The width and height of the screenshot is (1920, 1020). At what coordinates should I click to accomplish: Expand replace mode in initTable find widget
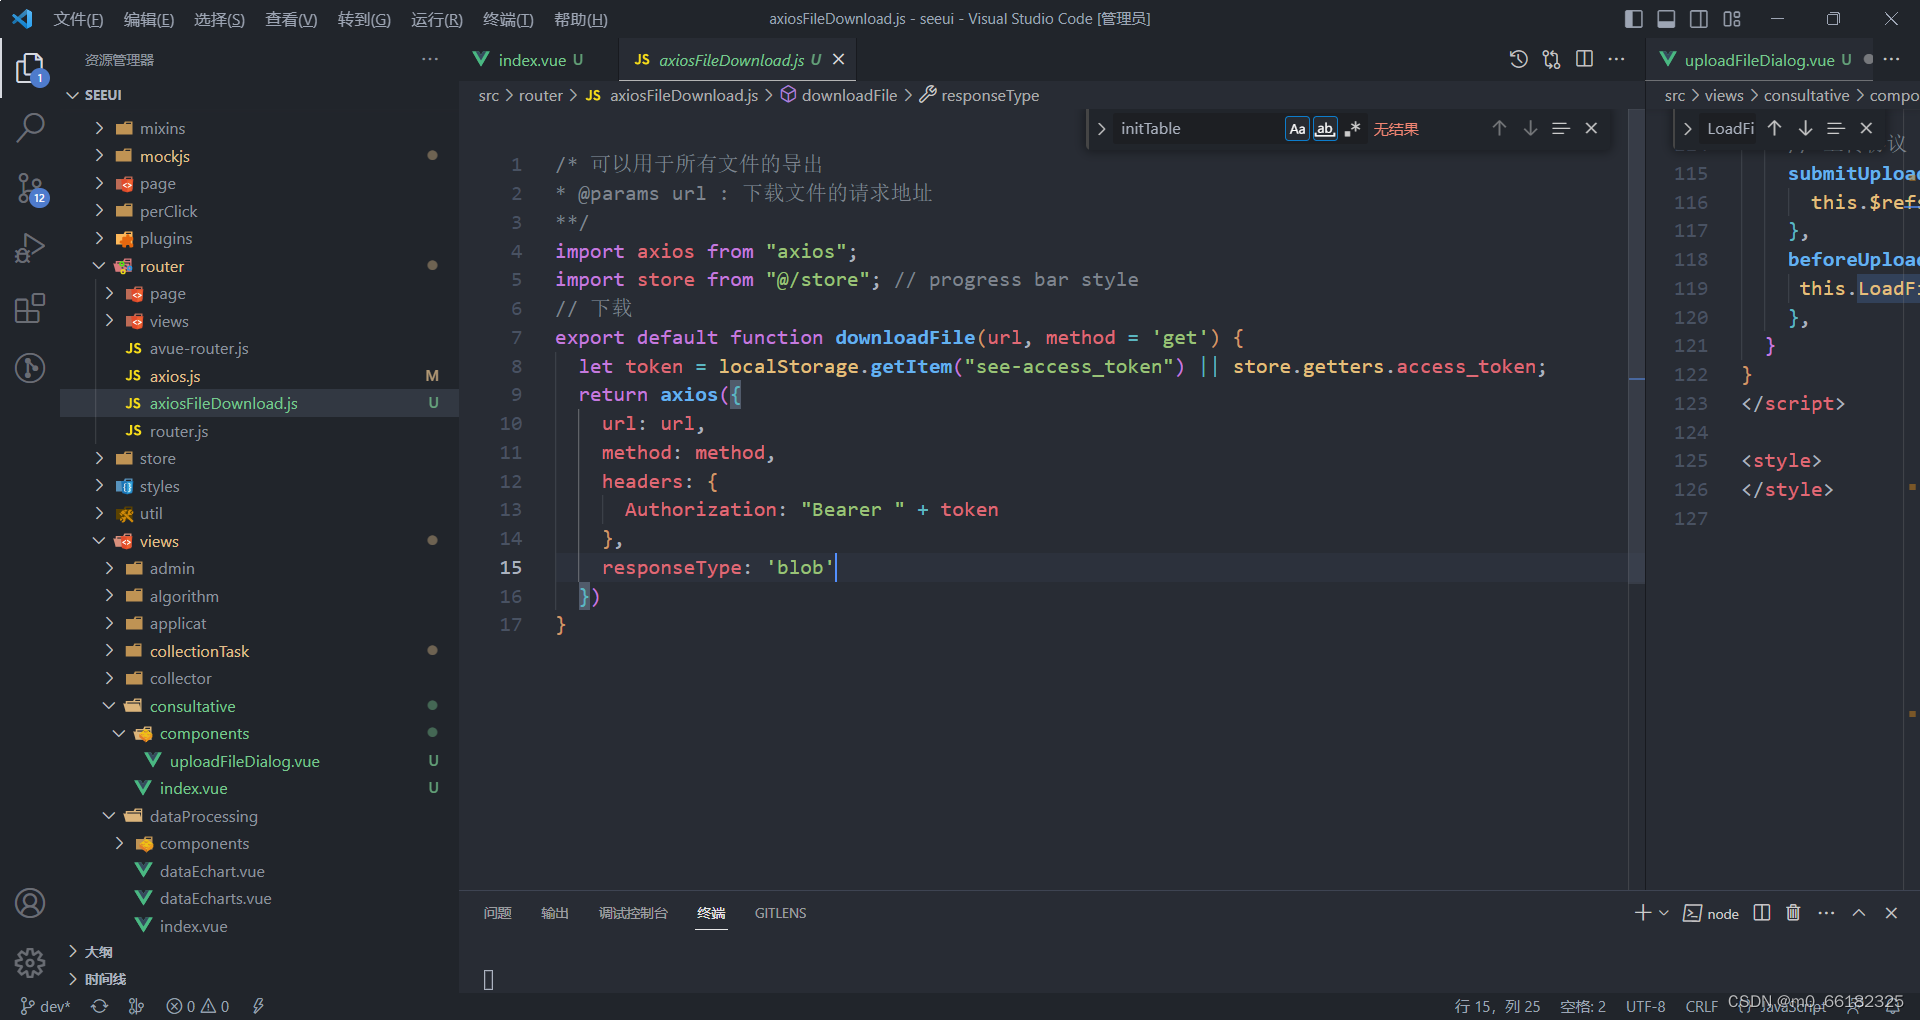pyautogui.click(x=1101, y=129)
